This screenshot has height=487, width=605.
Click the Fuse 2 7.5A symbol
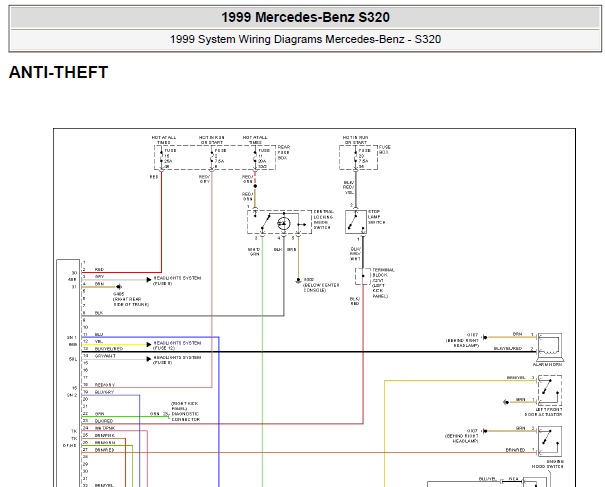[211, 158]
